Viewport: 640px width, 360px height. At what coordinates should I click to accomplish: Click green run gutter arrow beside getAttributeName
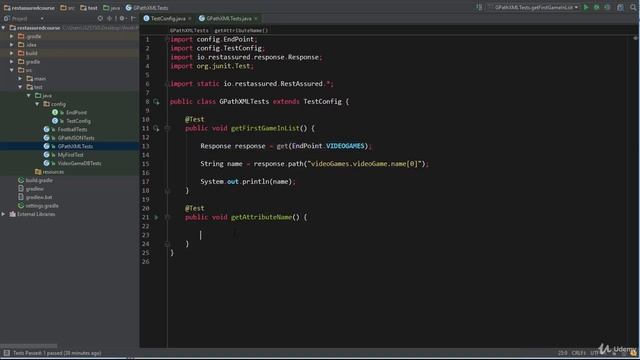[156, 217]
